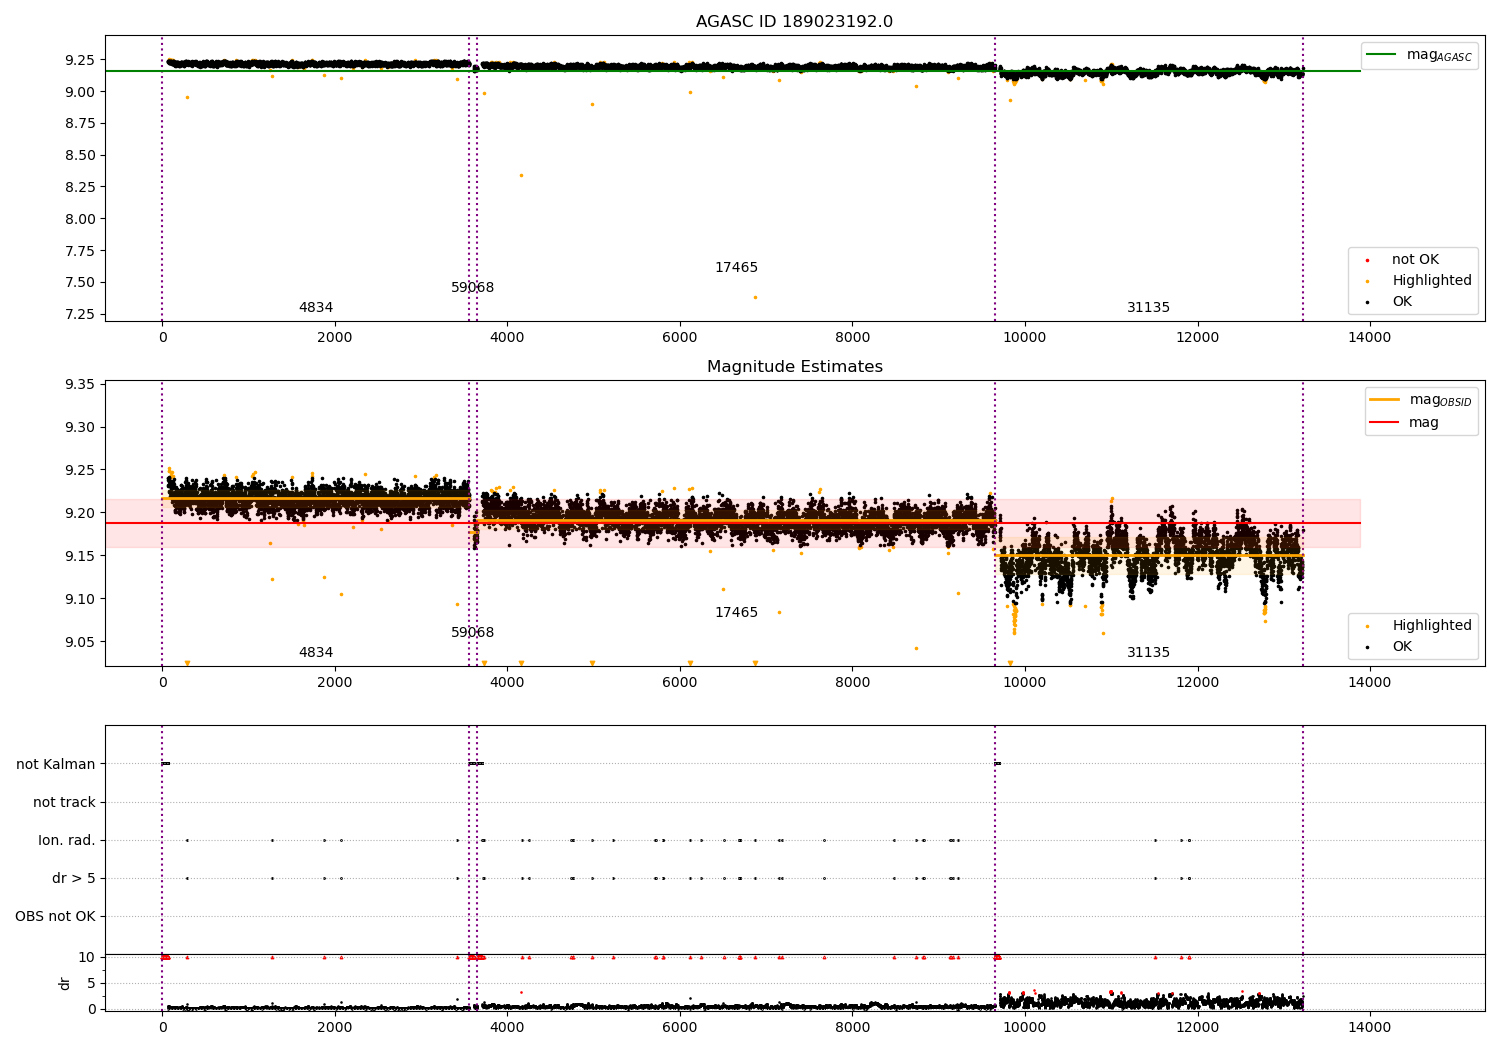Click obsid label 59068 in the top plot
This screenshot has height=1050, width=1500.
[x=472, y=288]
